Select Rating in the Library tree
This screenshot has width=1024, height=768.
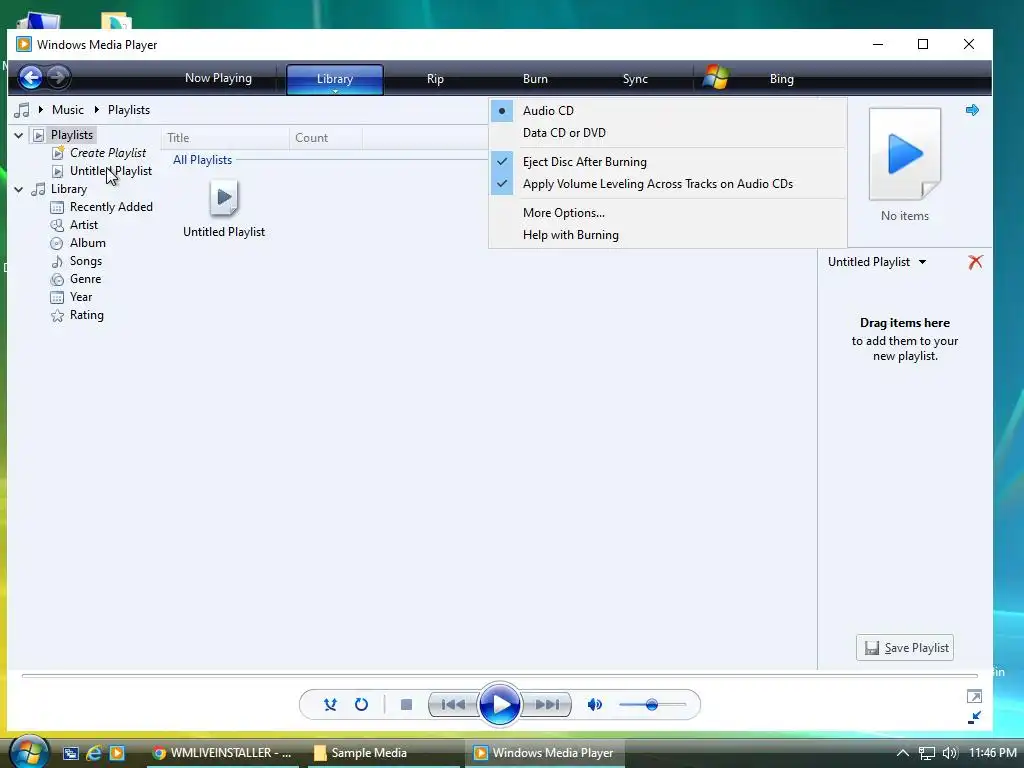click(x=86, y=315)
